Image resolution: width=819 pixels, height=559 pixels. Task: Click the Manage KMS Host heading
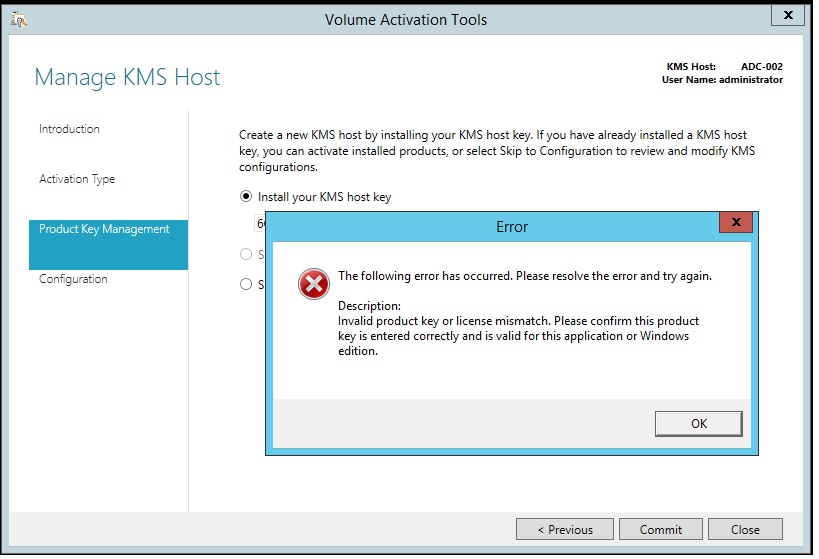[x=127, y=78]
